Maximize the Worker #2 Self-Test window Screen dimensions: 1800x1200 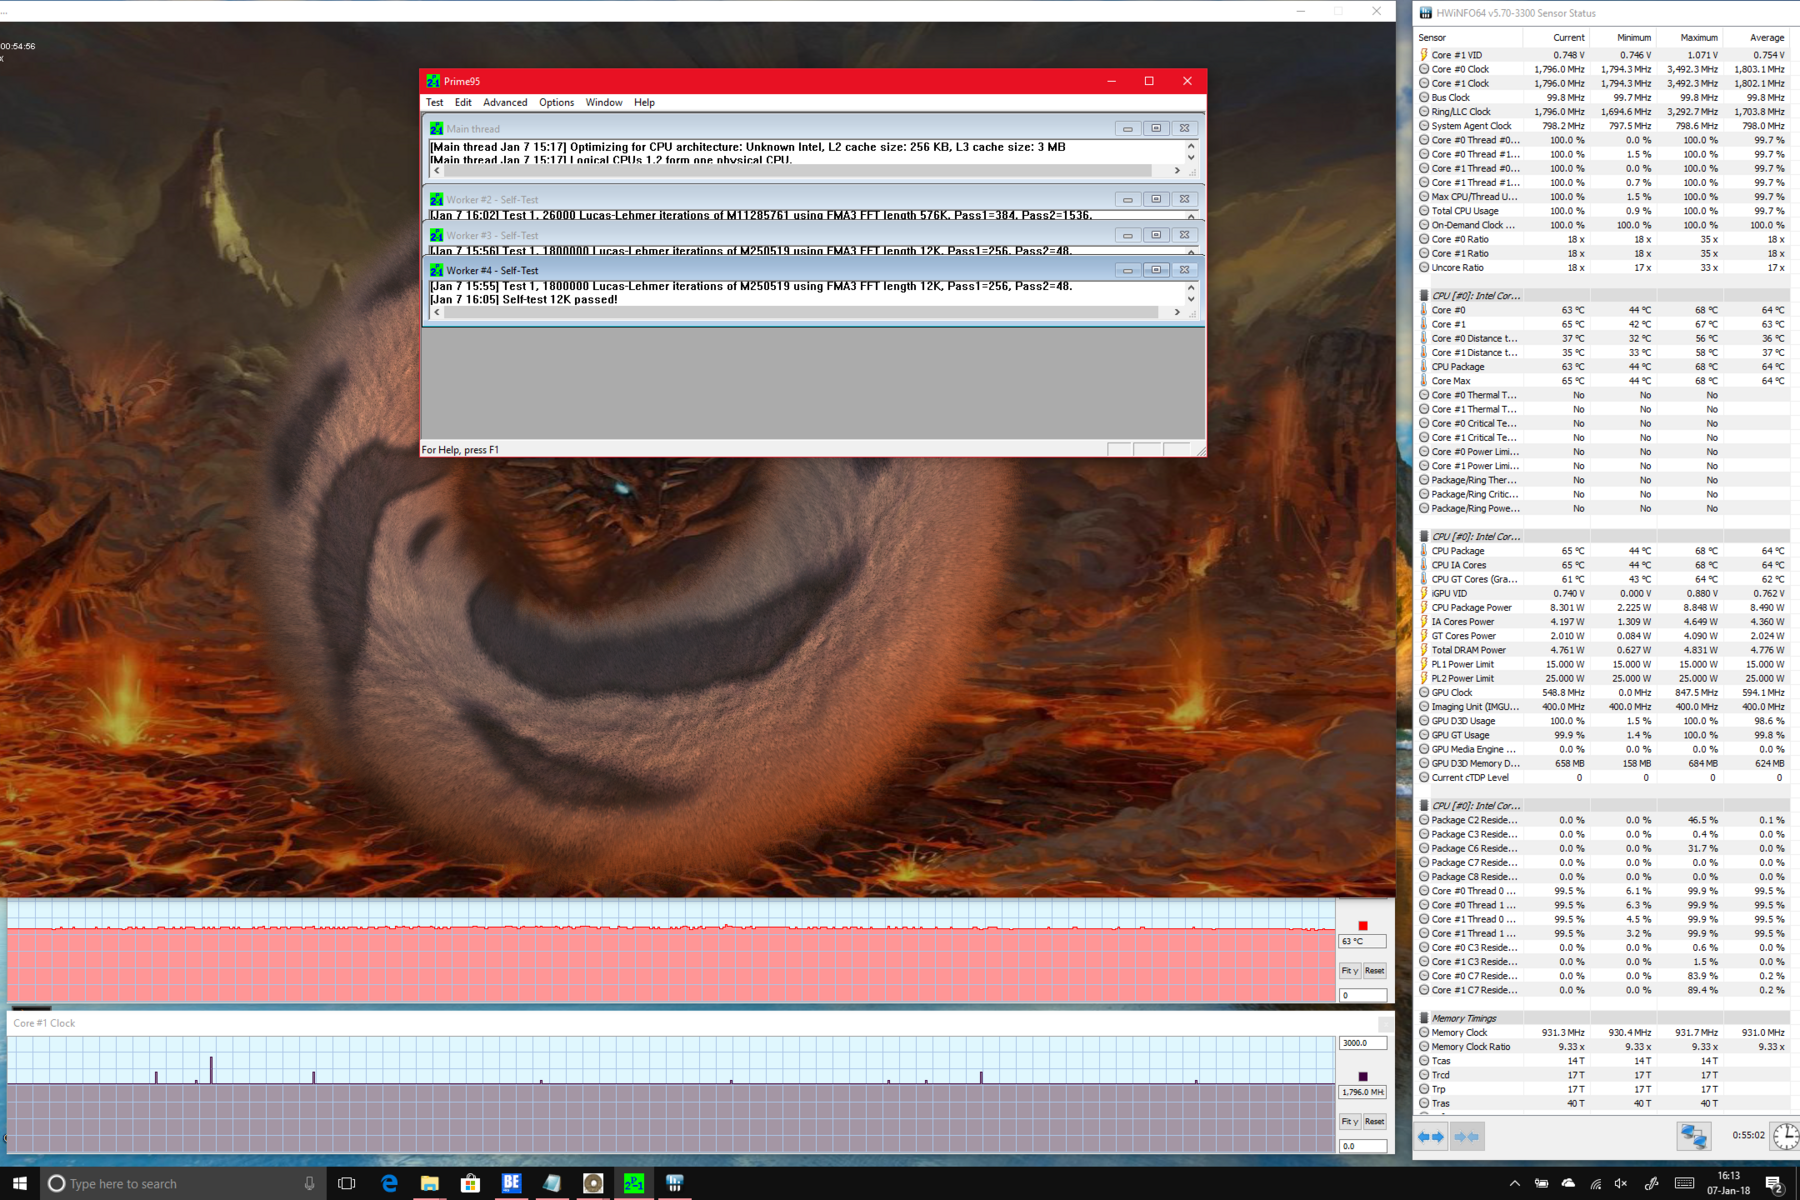click(x=1156, y=199)
